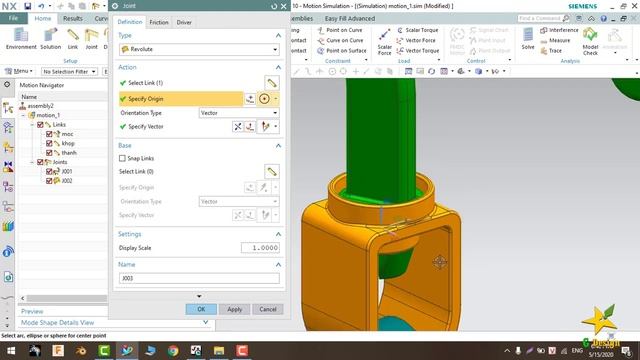Open the Measure analysis tool
This screenshot has height=360, width=640.
pyautogui.click(x=555, y=40)
